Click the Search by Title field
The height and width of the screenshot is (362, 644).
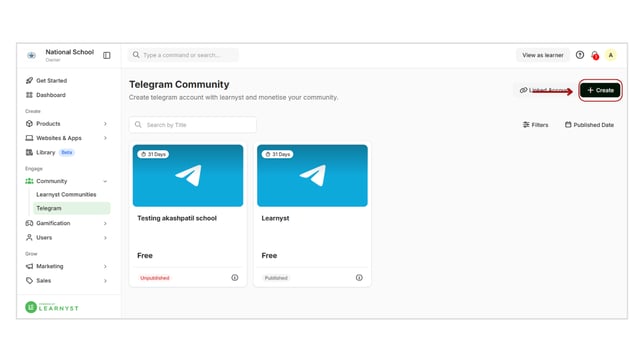click(x=193, y=125)
